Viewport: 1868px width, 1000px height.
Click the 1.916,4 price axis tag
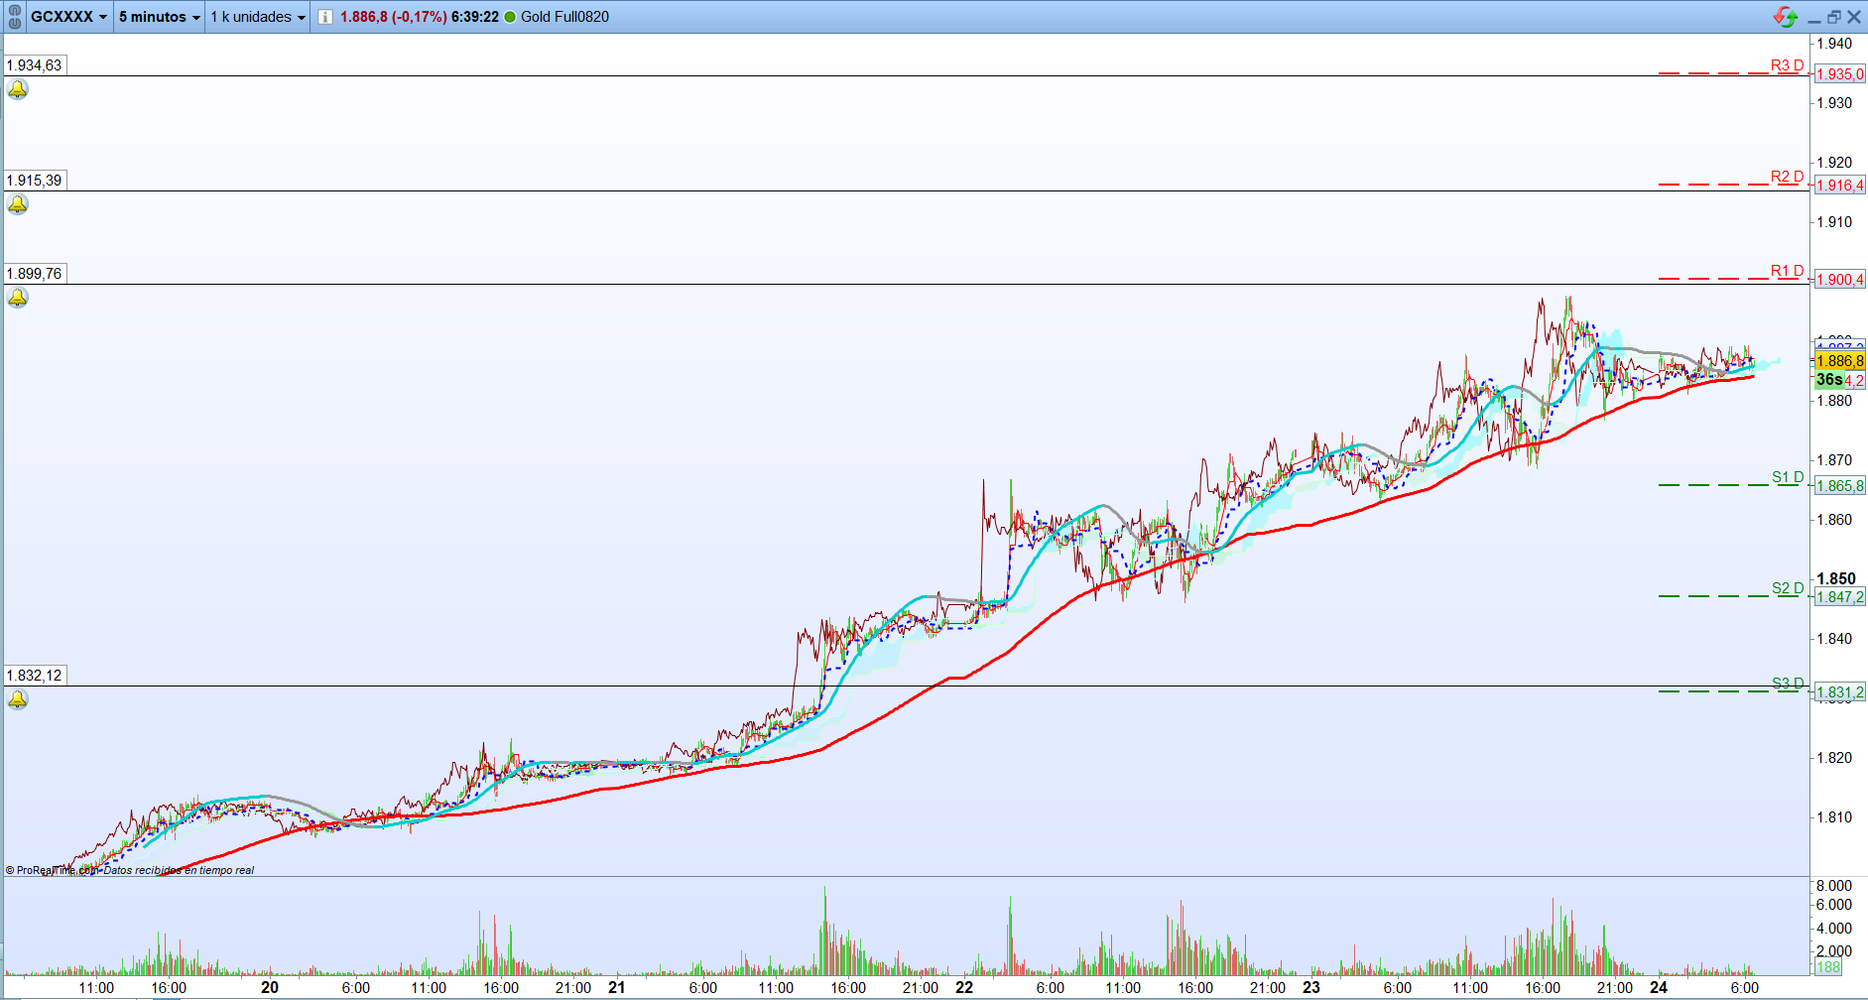coord(1840,186)
